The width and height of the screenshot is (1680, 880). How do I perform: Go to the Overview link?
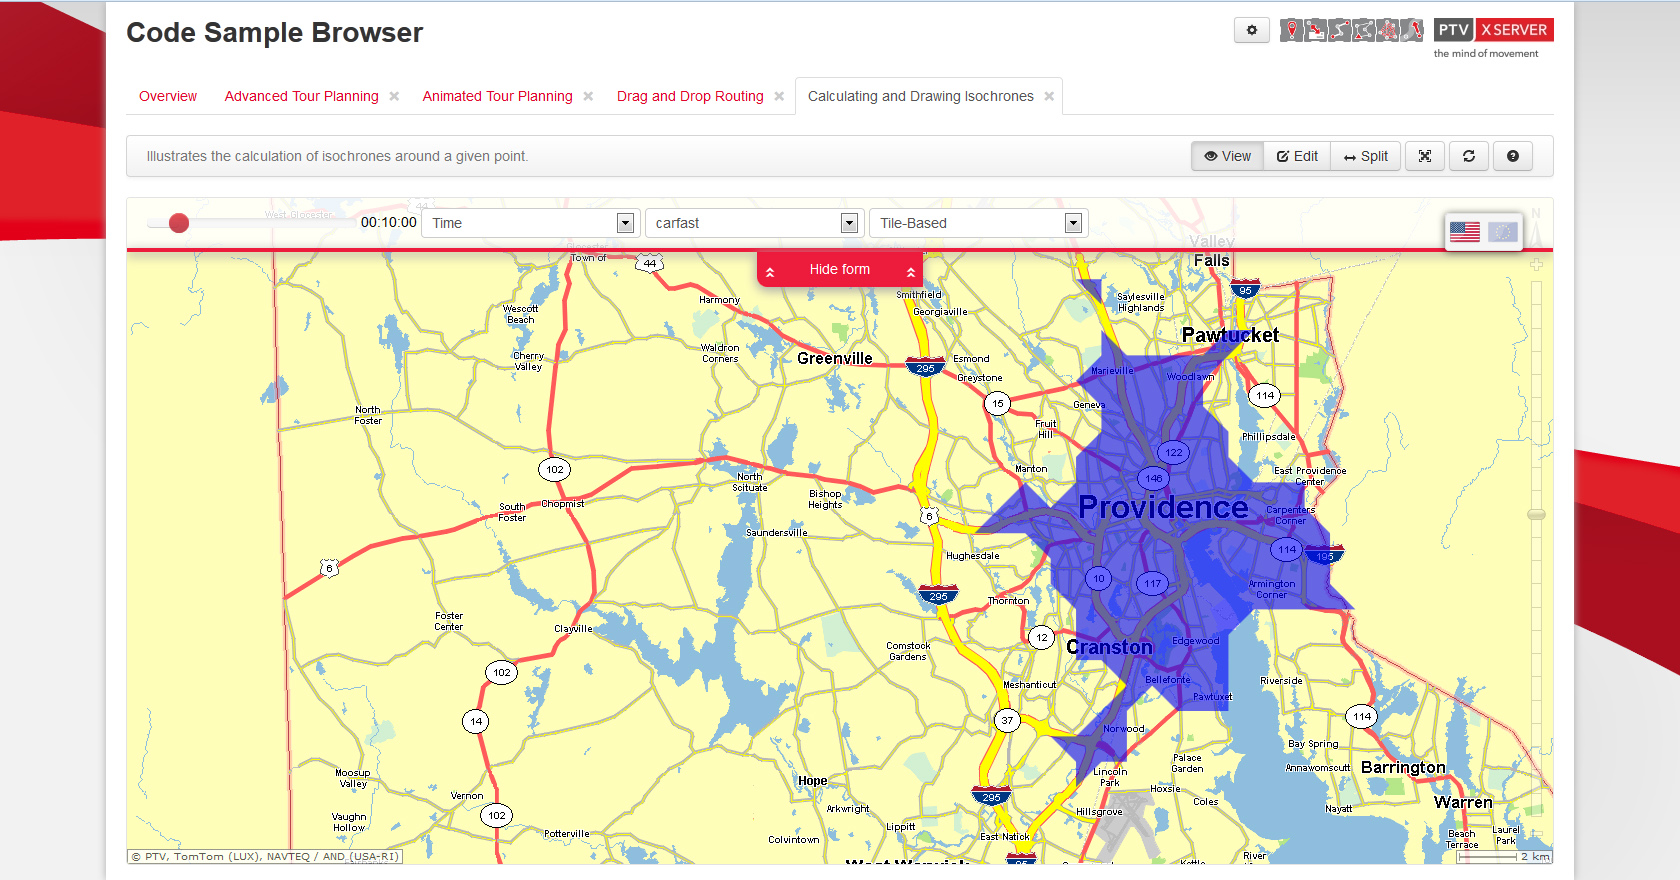(168, 96)
